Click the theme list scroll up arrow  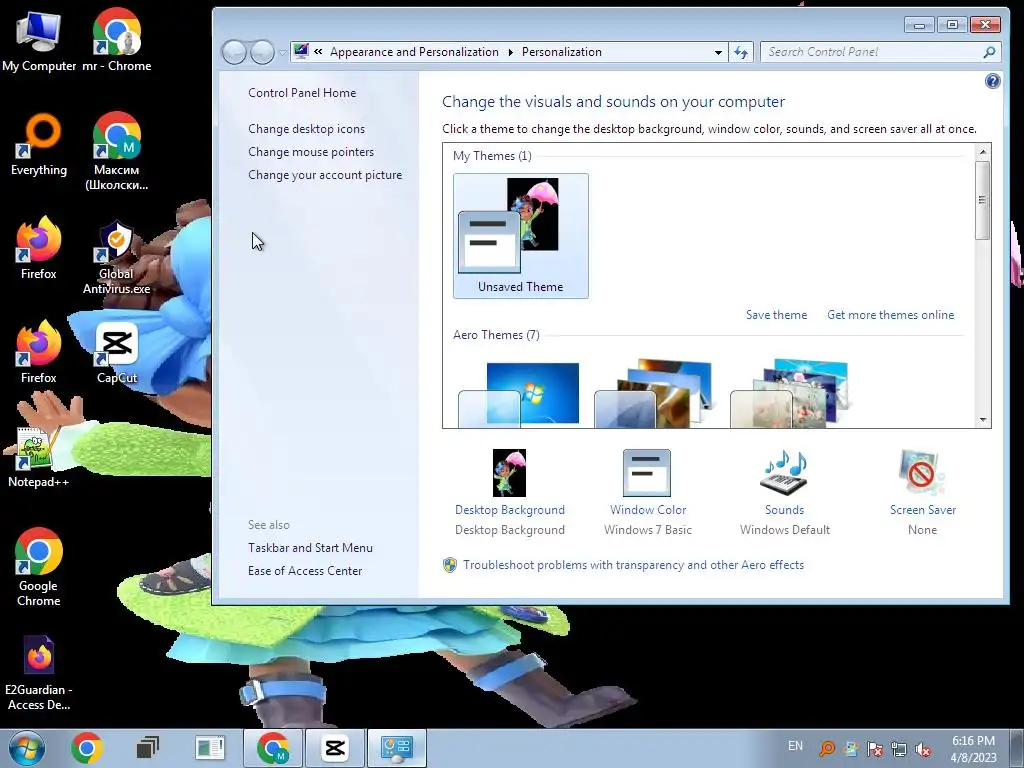tap(983, 152)
